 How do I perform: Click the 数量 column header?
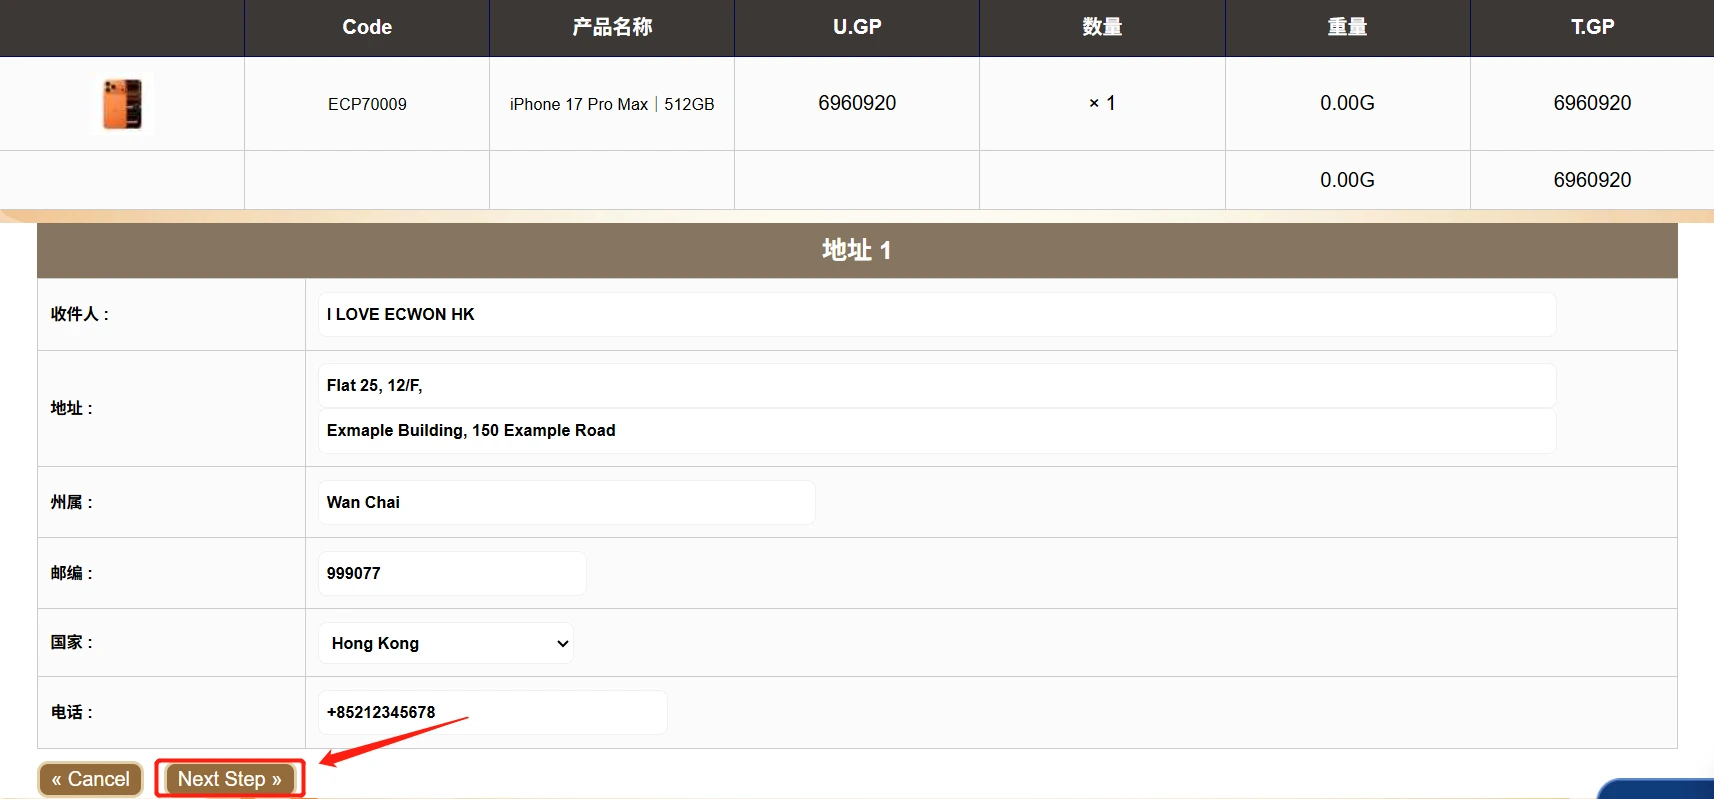pyautogui.click(x=1102, y=27)
